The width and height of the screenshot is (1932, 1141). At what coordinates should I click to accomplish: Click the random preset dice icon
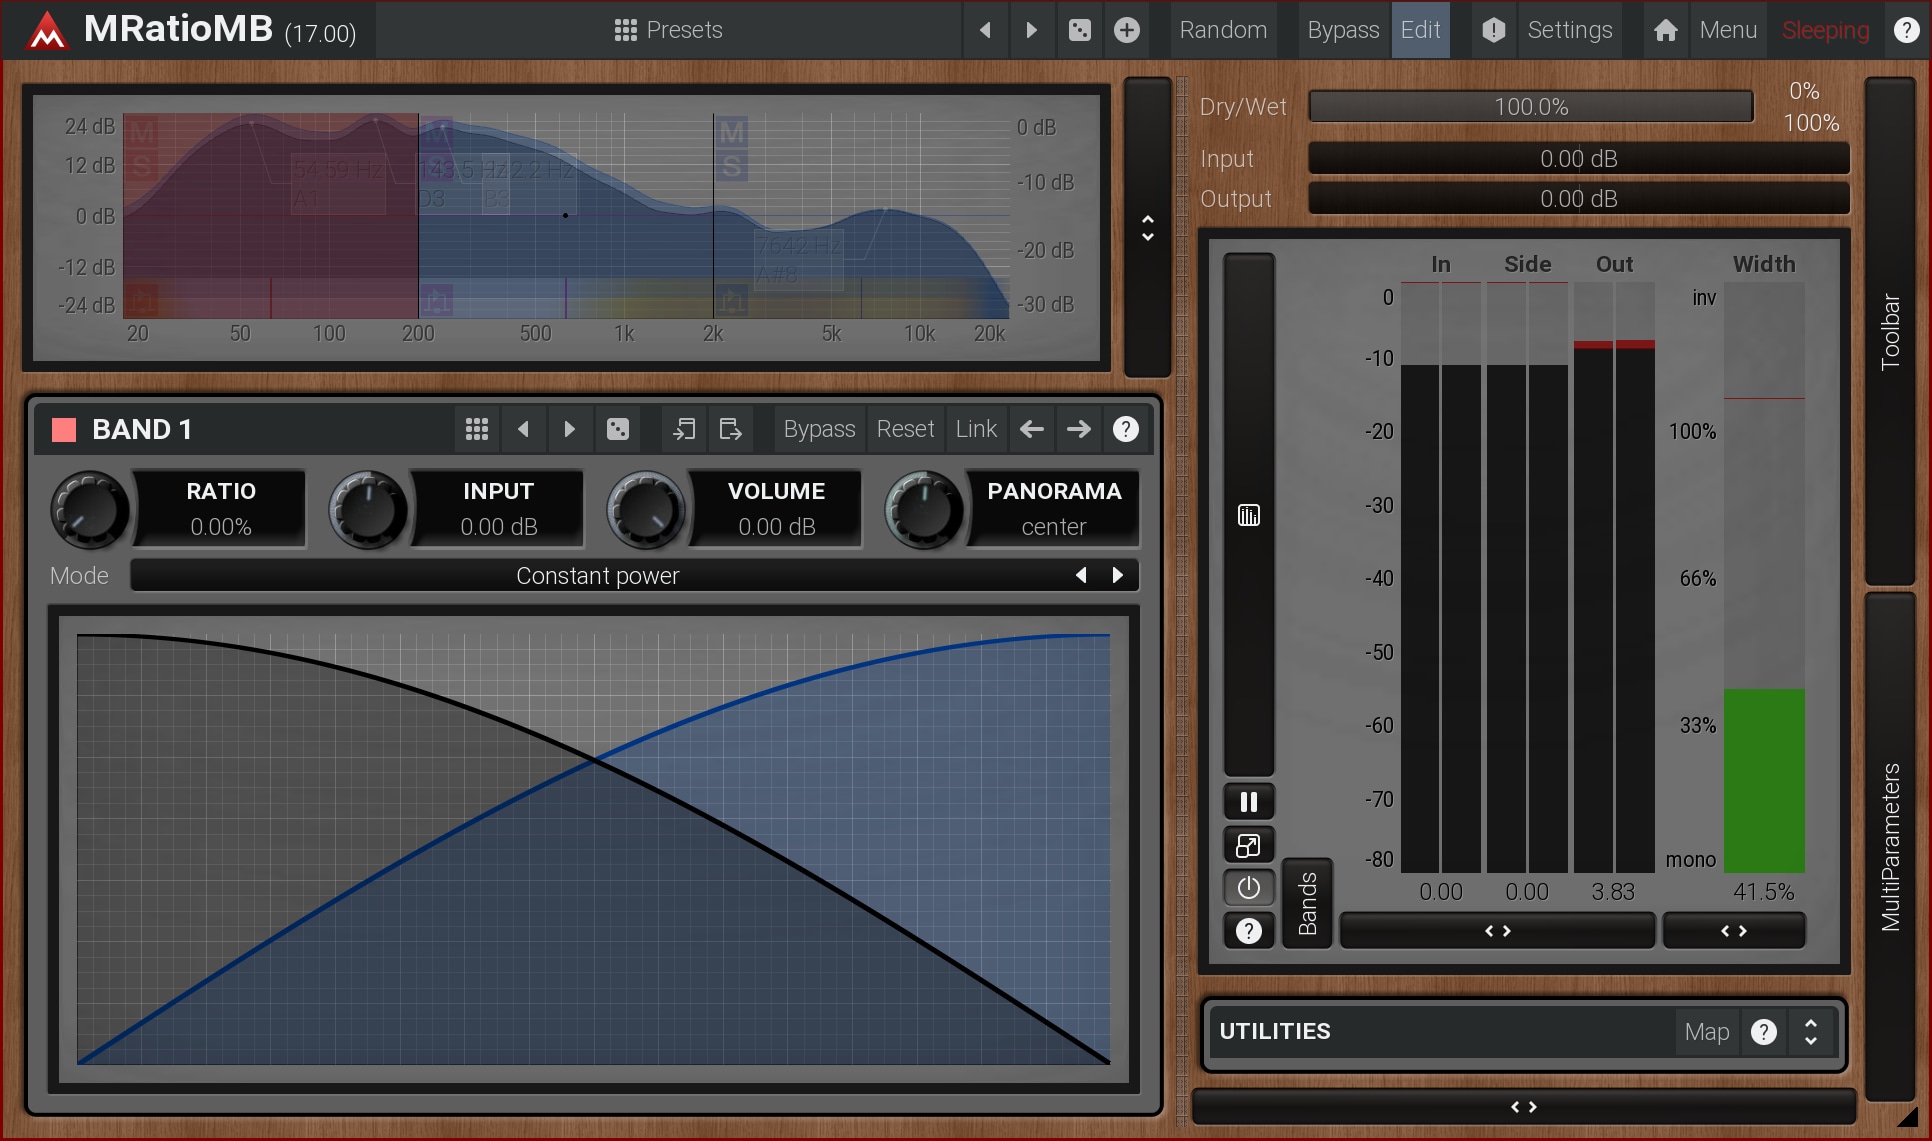click(1080, 30)
